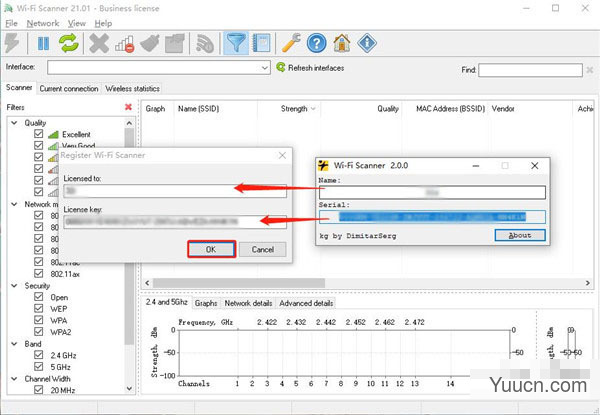Image resolution: width=600 pixels, height=415 pixels.
Task: Click Cancel in the register dialog
Action: [262, 249]
